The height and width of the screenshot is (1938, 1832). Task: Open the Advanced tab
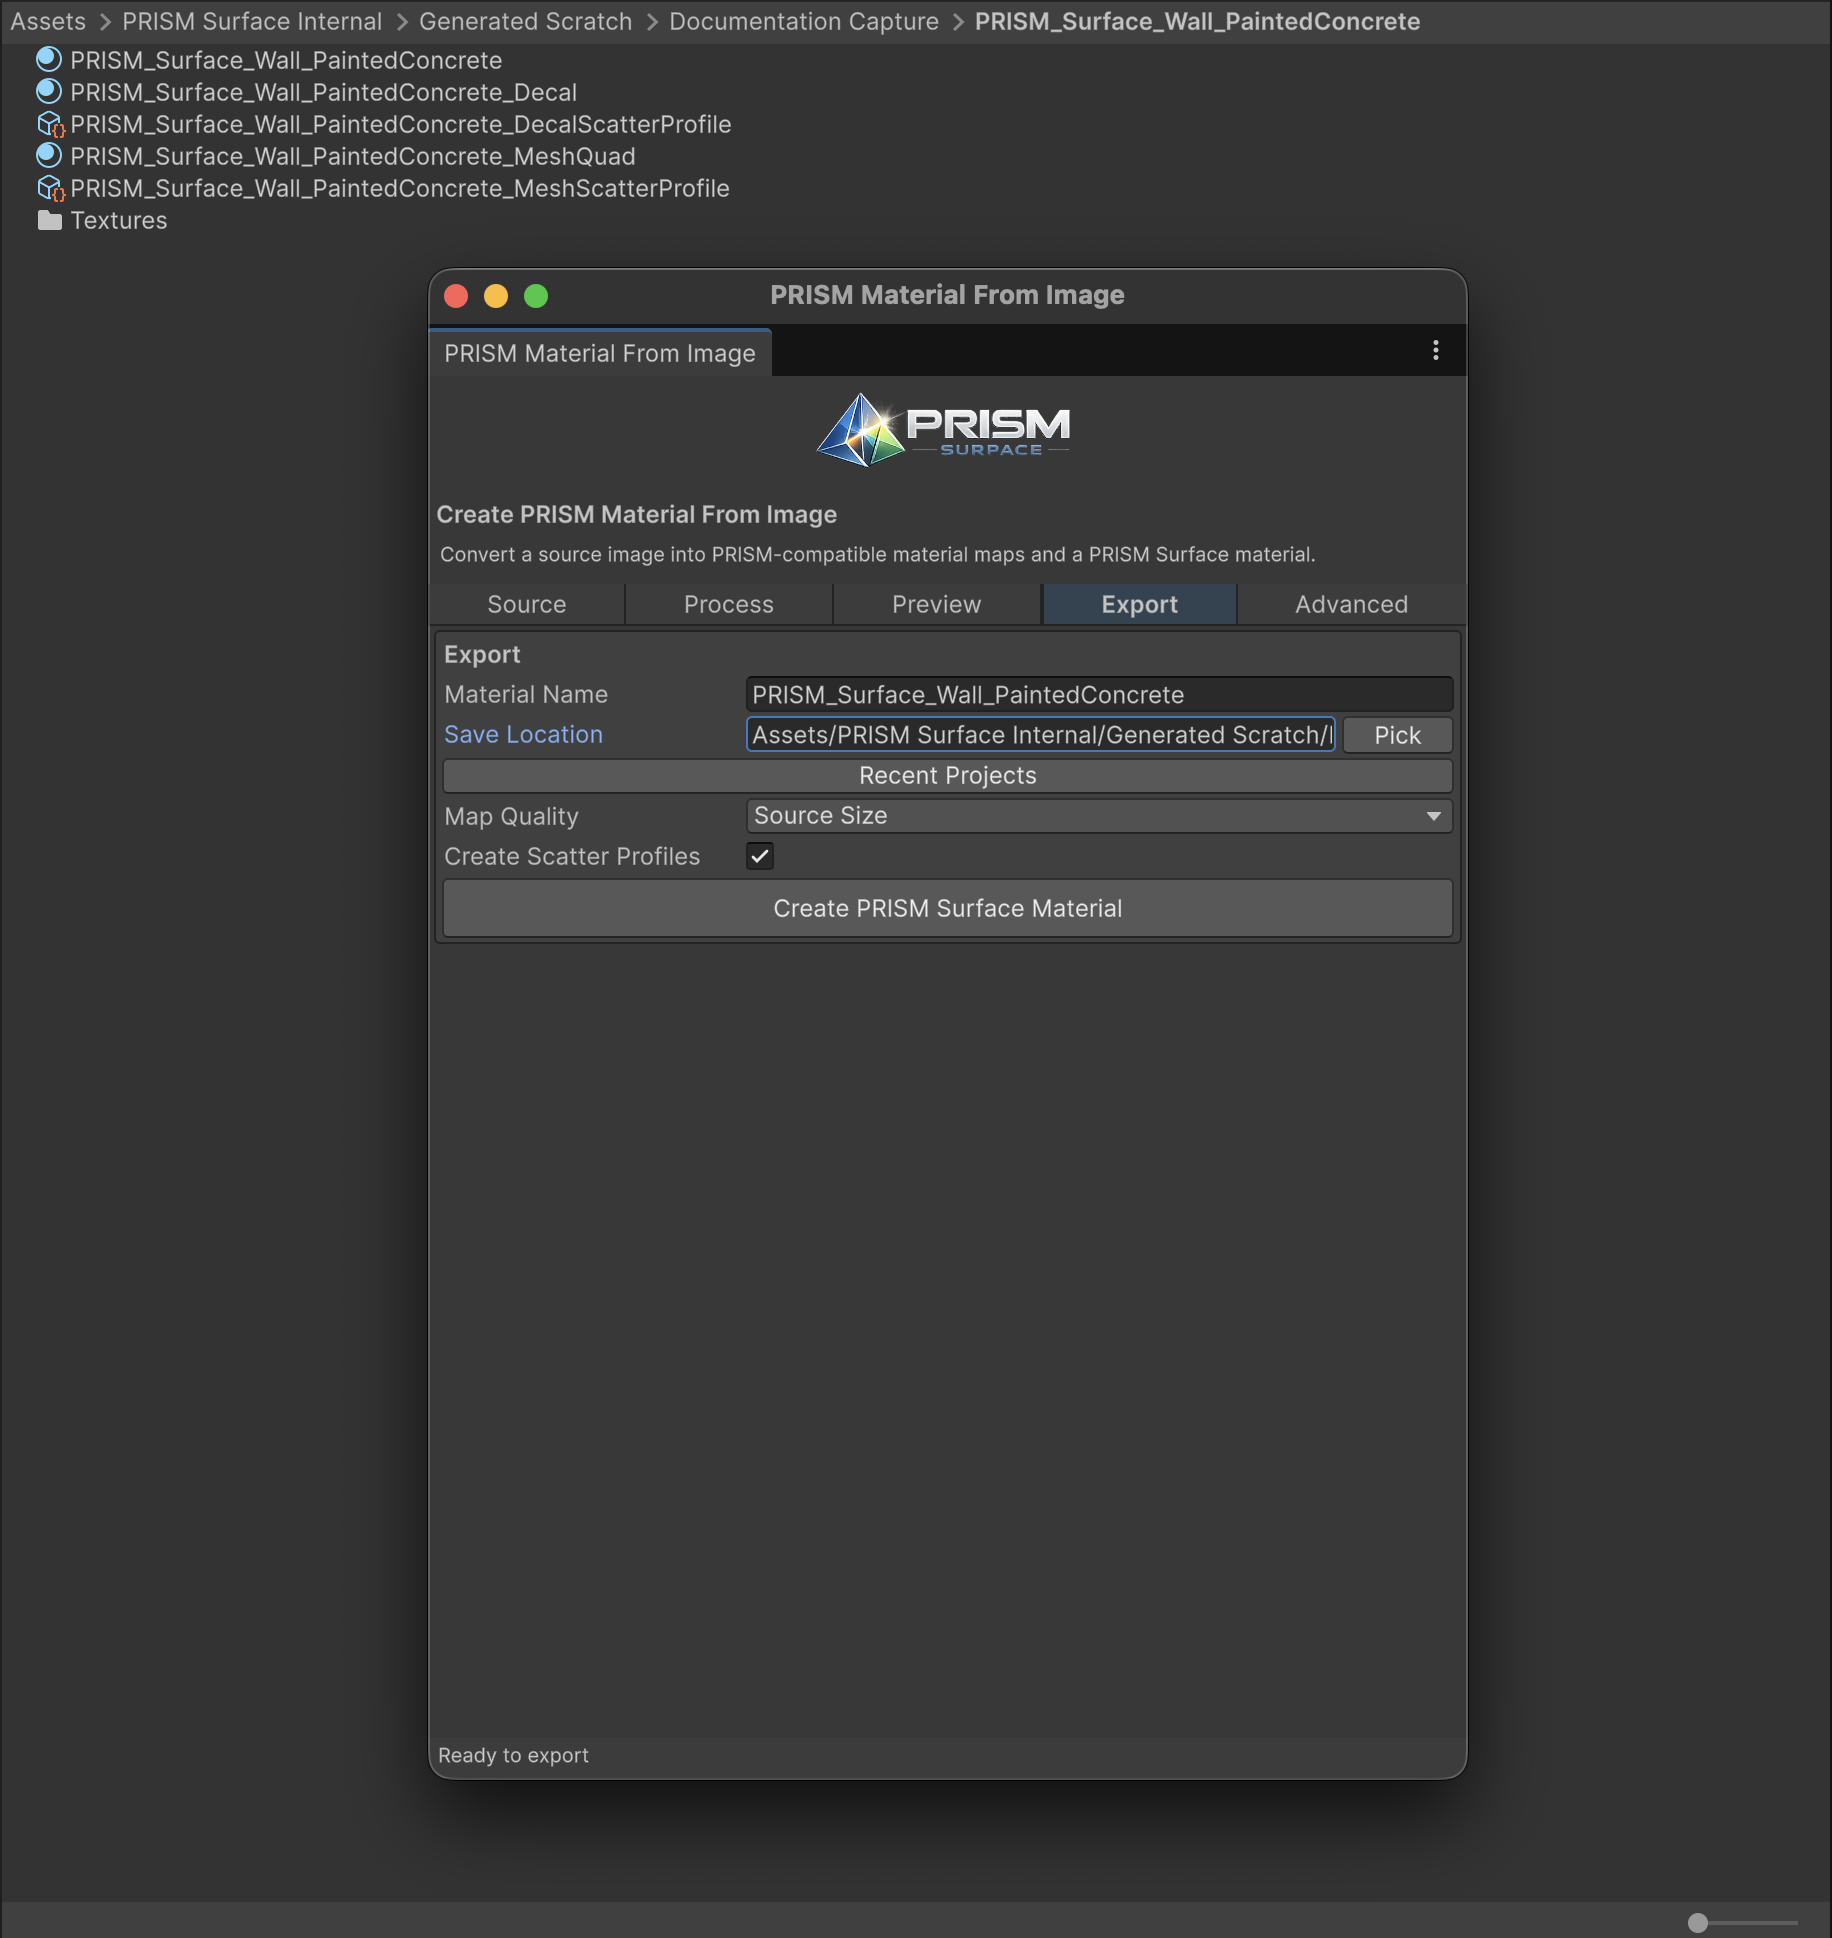(x=1352, y=604)
